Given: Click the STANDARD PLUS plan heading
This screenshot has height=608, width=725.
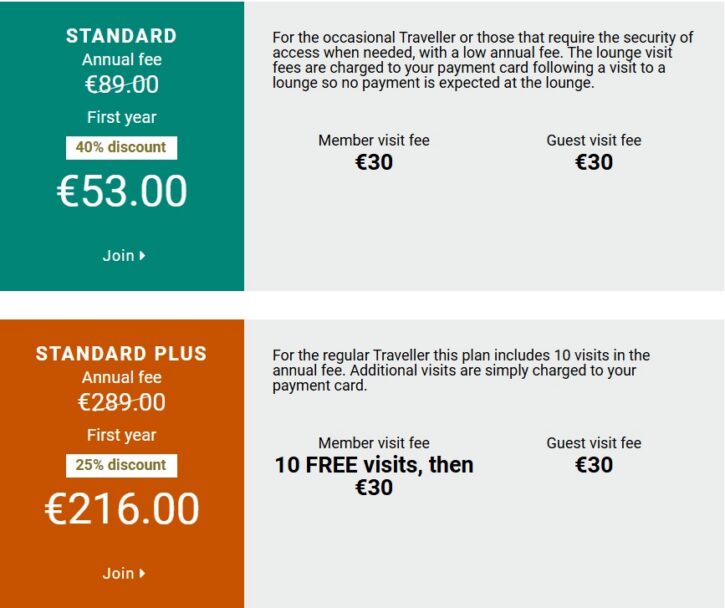Looking at the screenshot, I should click(x=121, y=354).
